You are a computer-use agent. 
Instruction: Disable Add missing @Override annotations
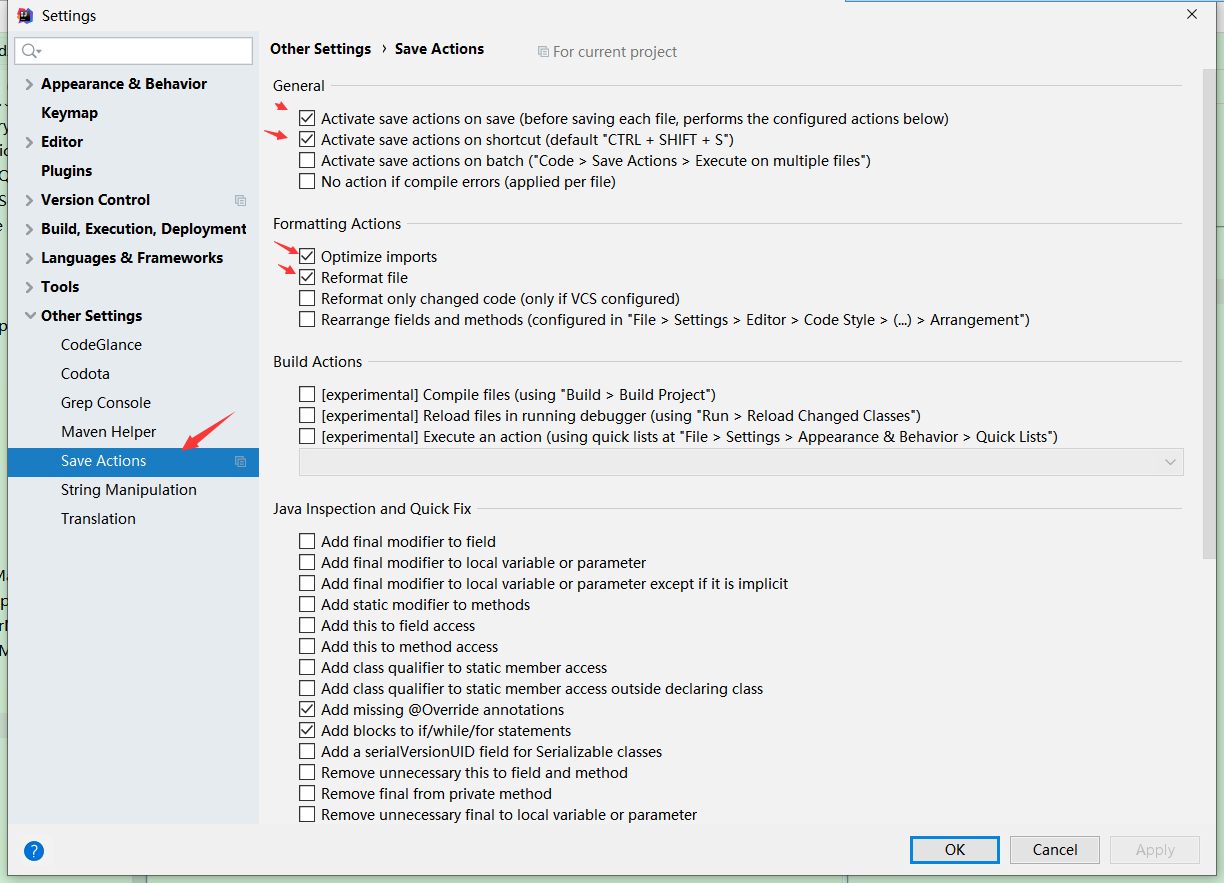click(x=307, y=710)
